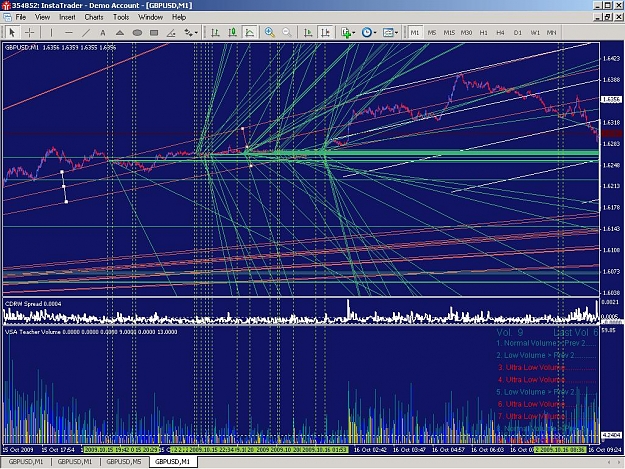
Task: Open the Help menu
Action: [x=179, y=17]
